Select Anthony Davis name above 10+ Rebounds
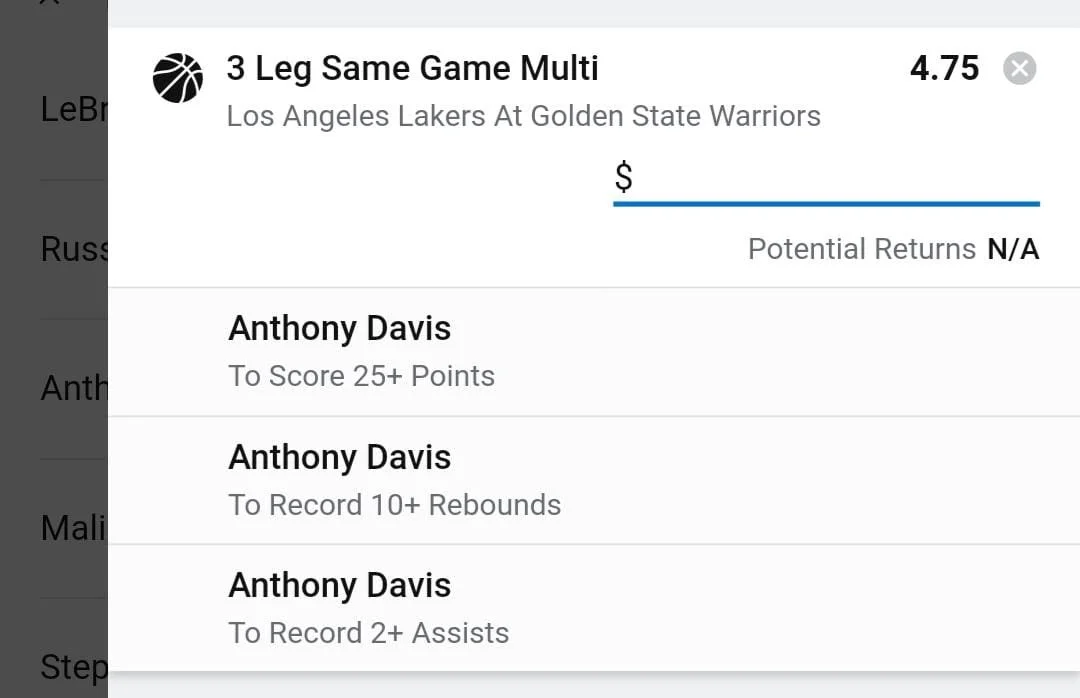This screenshot has height=698, width=1080. click(x=339, y=458)
